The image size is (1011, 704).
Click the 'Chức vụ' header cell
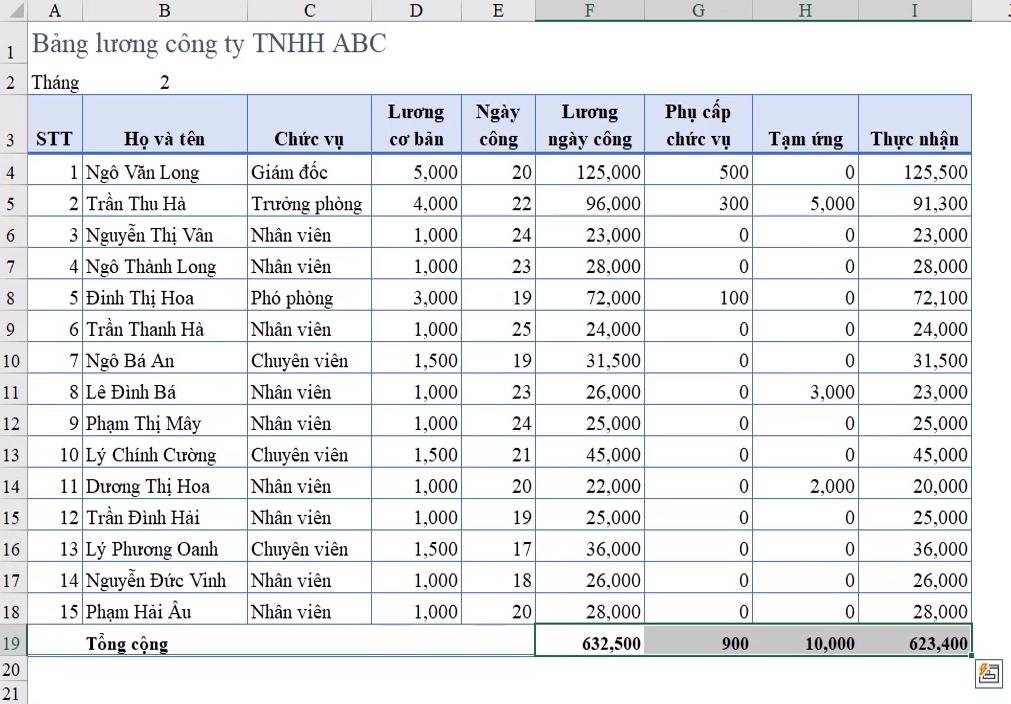(x=309, y=124)
